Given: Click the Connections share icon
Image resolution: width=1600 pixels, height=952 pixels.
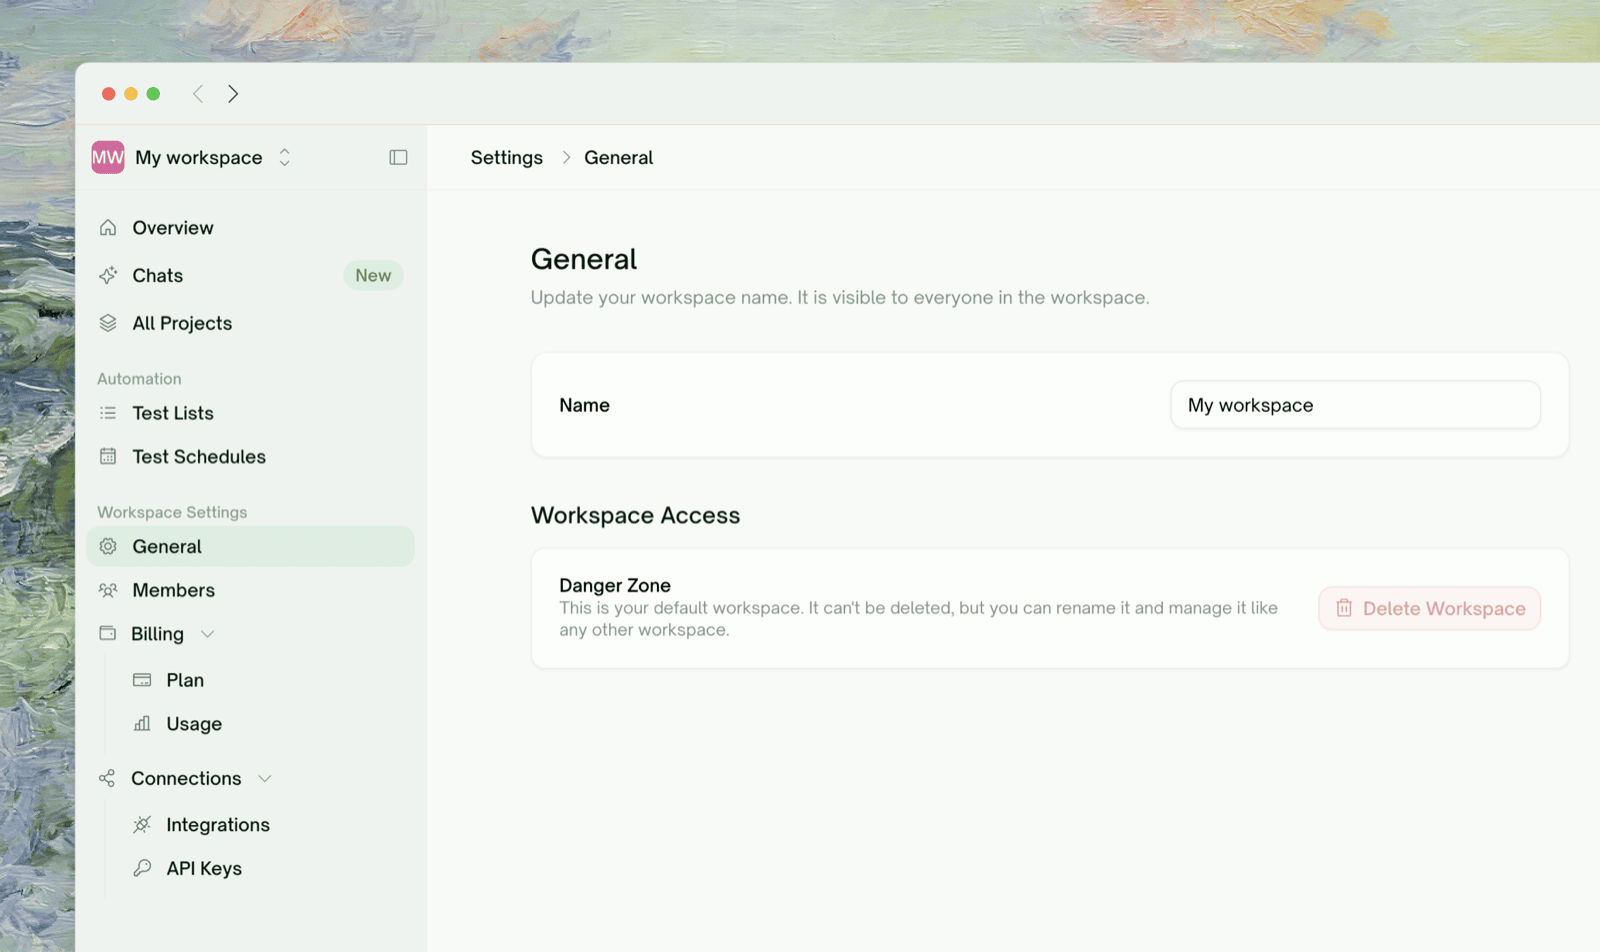Looking at the screenshot, I should (107, 778).
